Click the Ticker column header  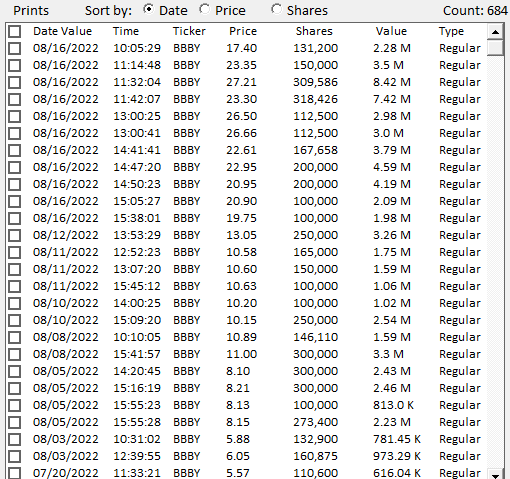[x=189, y=31]
